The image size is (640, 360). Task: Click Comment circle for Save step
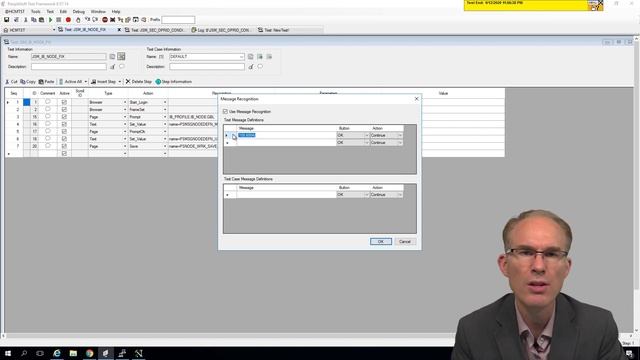(x=48, y=146)
